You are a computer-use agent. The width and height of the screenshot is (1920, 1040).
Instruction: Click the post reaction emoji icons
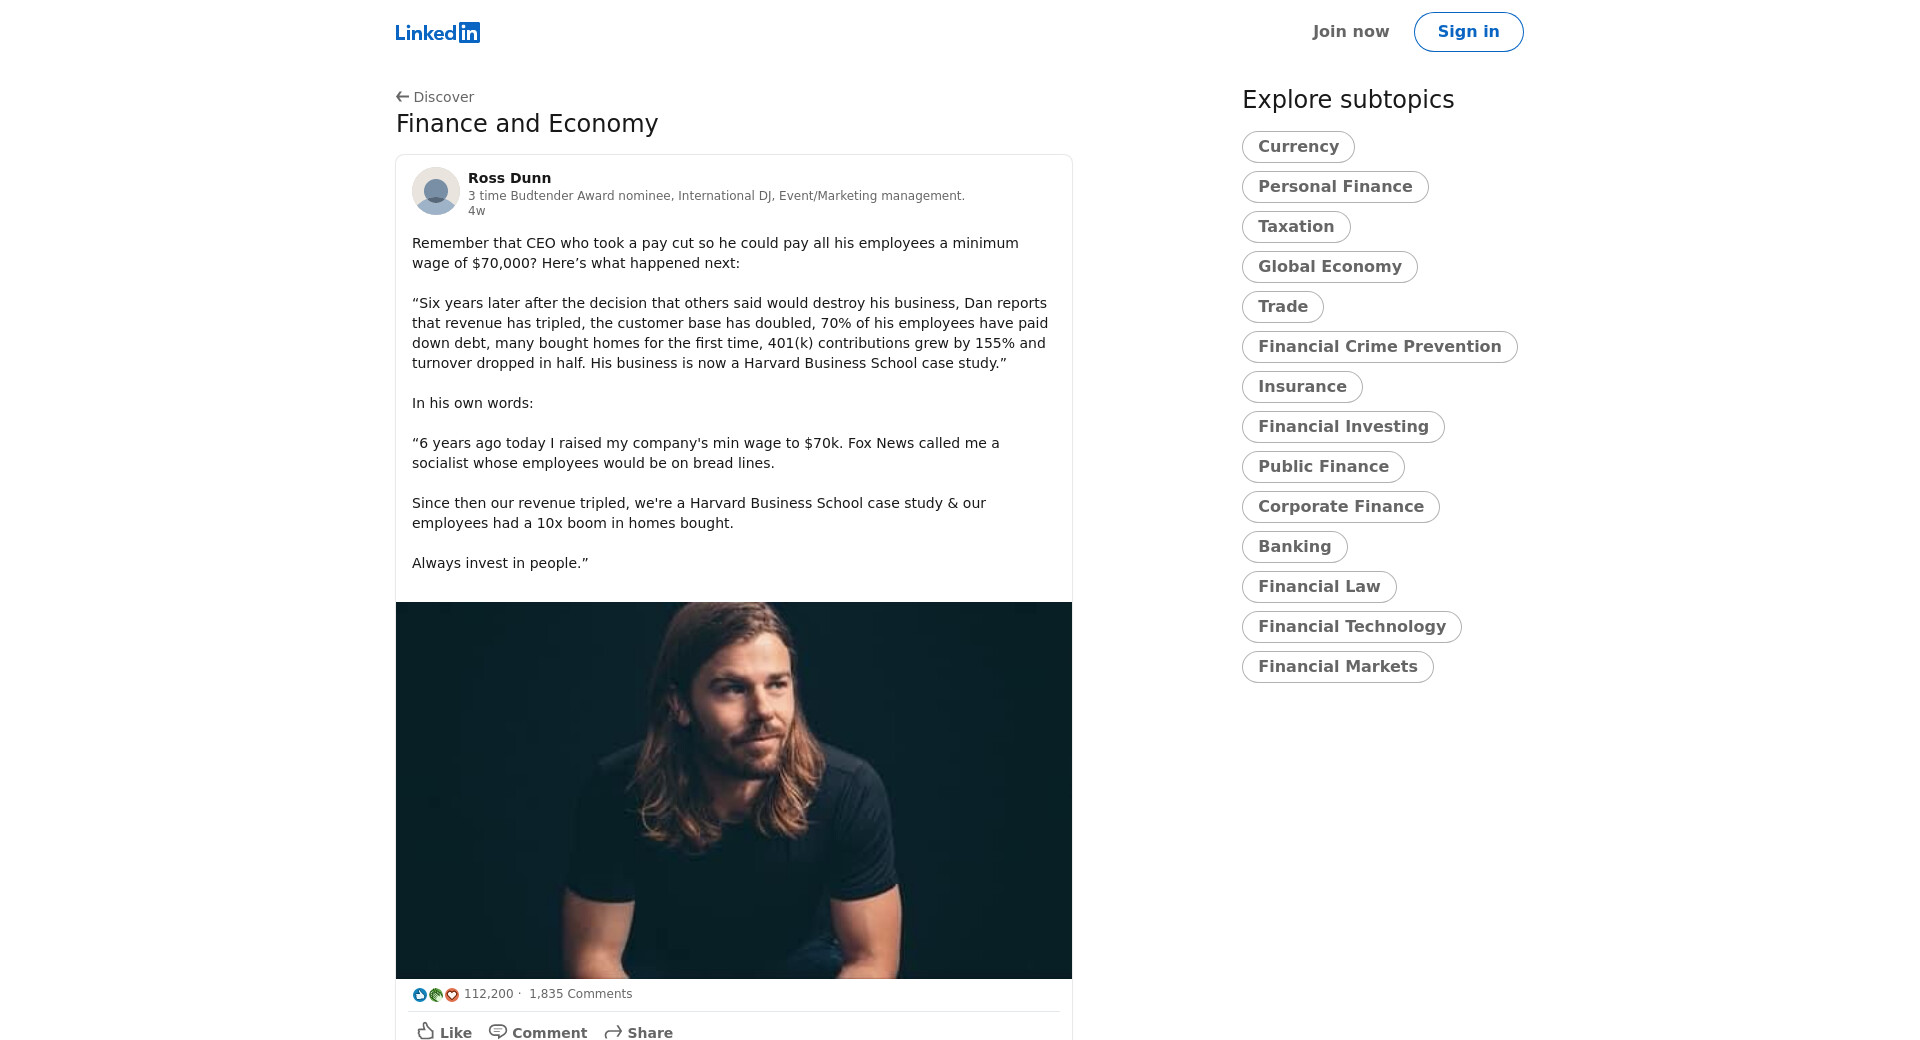pyautogui.click(x=435, y=994)
